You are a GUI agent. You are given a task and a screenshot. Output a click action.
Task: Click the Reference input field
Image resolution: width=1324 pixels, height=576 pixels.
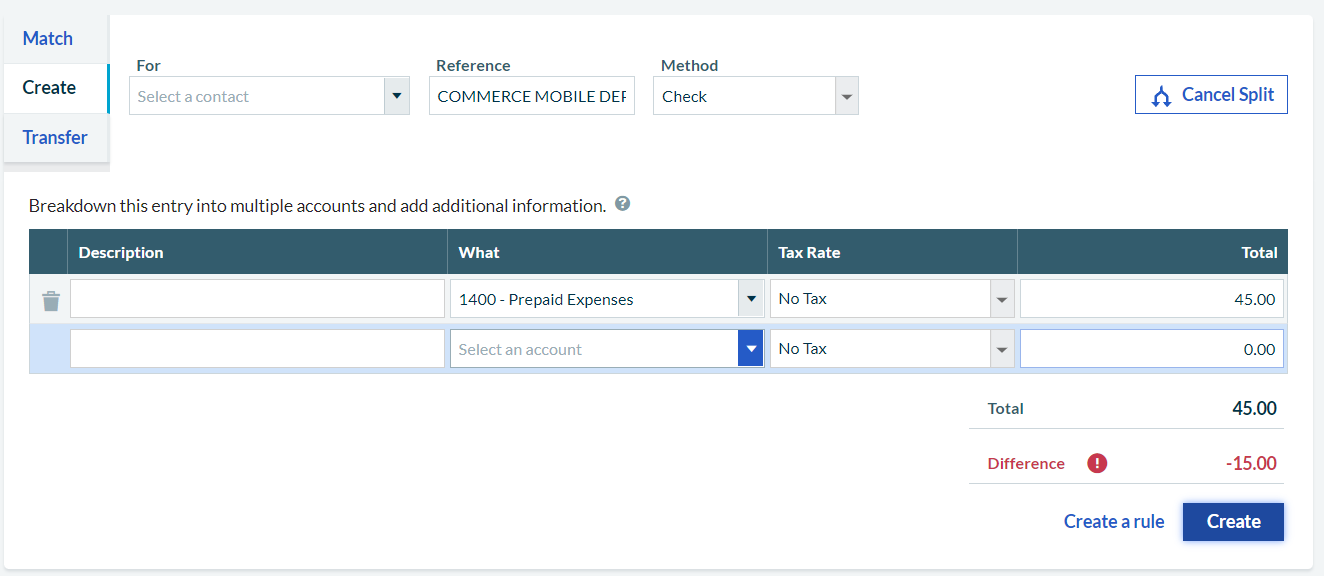pos(531,97)
